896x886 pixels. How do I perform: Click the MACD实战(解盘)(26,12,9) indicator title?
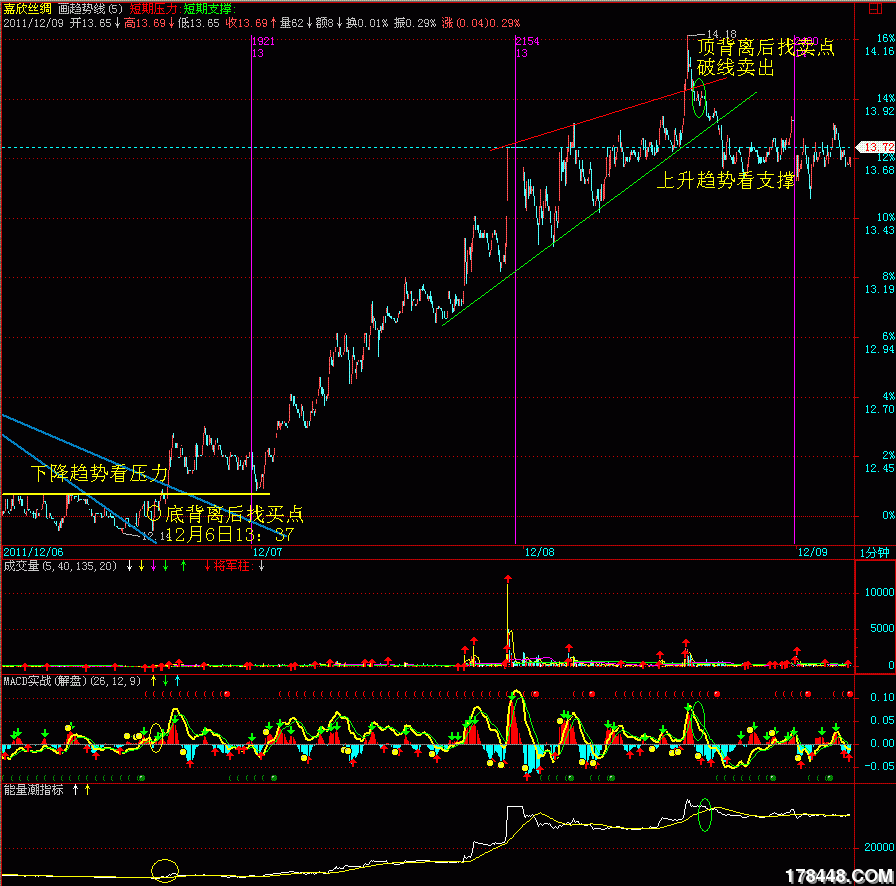tap(72, 681)
